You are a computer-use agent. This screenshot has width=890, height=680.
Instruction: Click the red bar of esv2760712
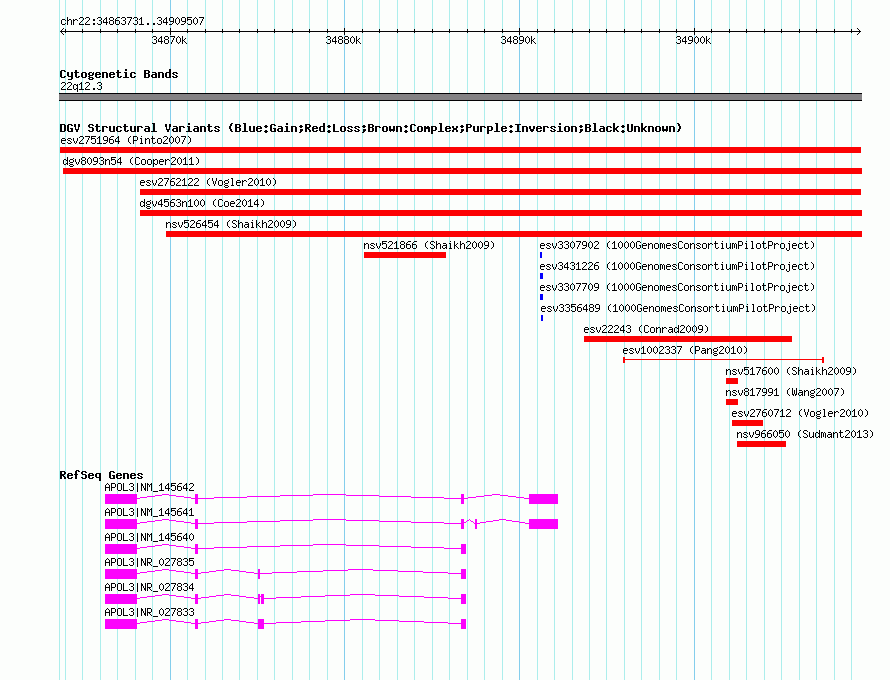[x=748, y=423]
